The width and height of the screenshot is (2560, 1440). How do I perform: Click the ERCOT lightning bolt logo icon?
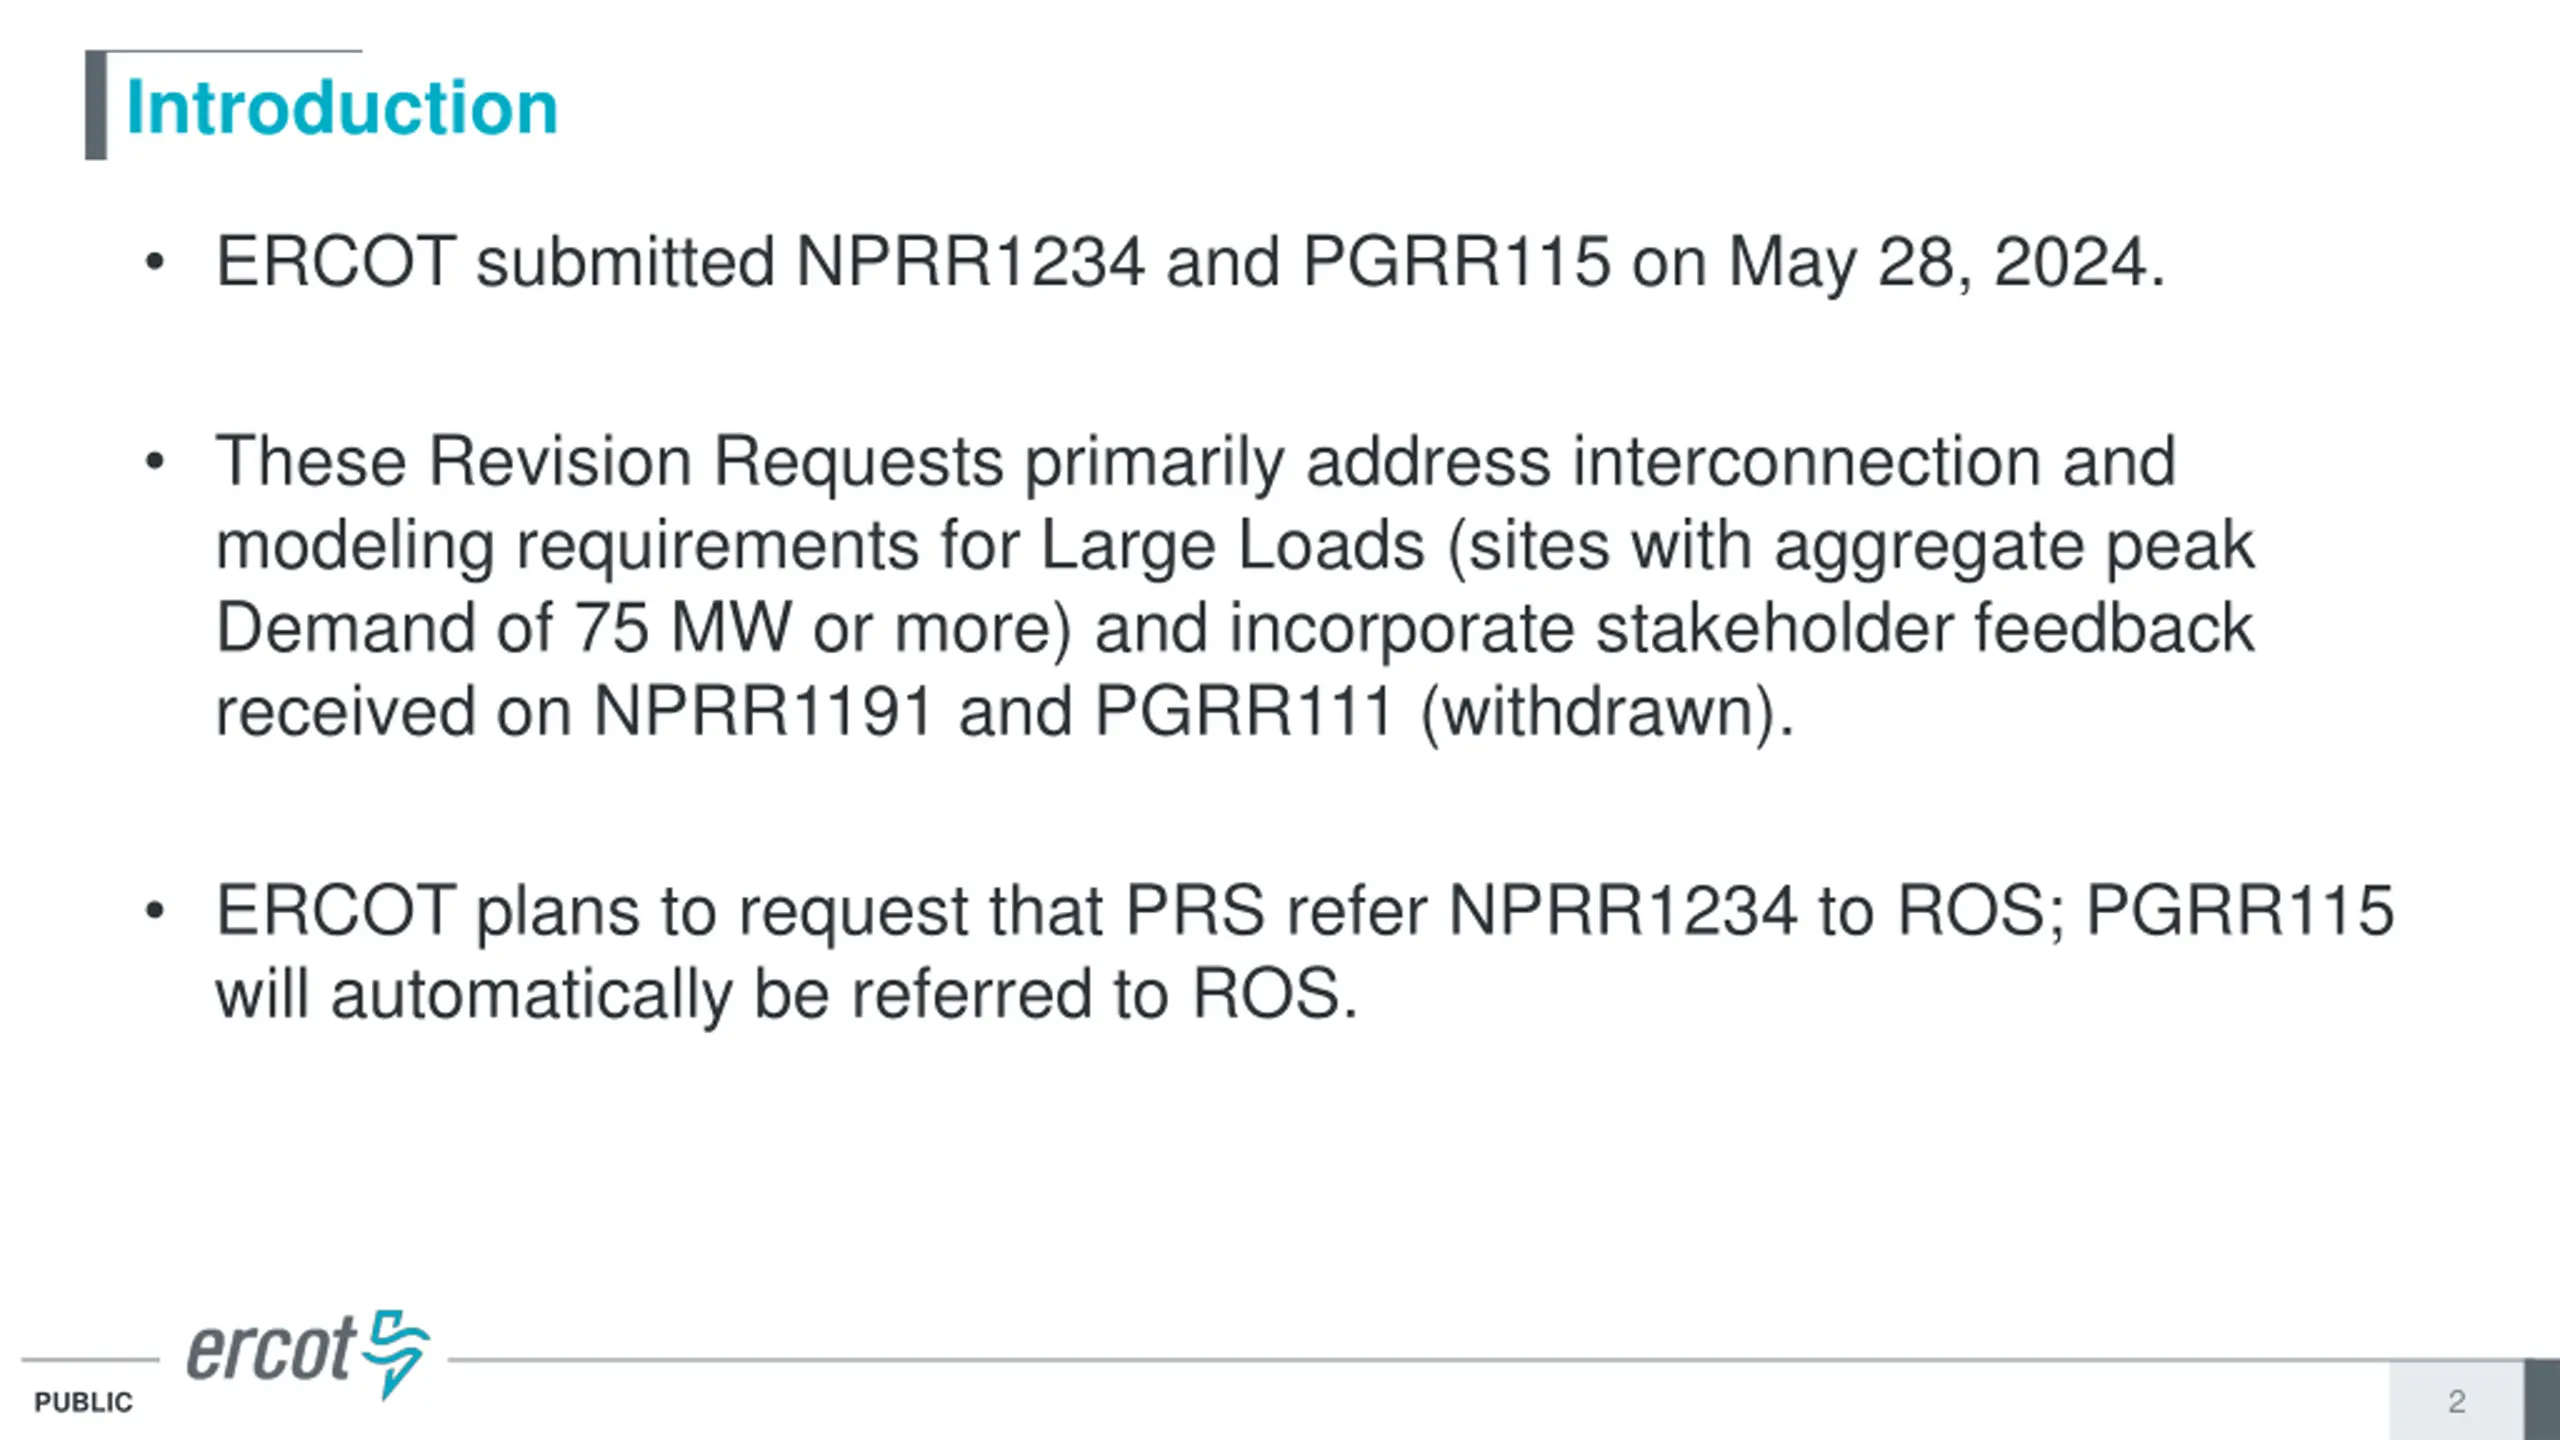pos(396,1353)
